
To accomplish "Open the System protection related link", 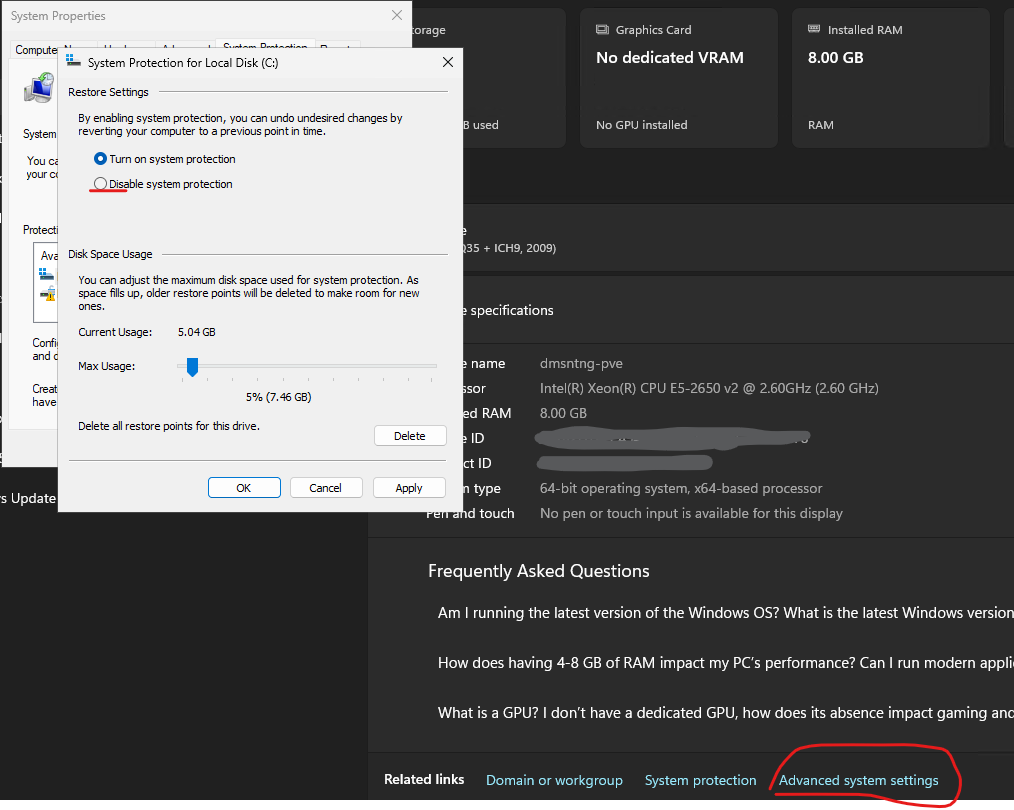I will pos(700,780).
